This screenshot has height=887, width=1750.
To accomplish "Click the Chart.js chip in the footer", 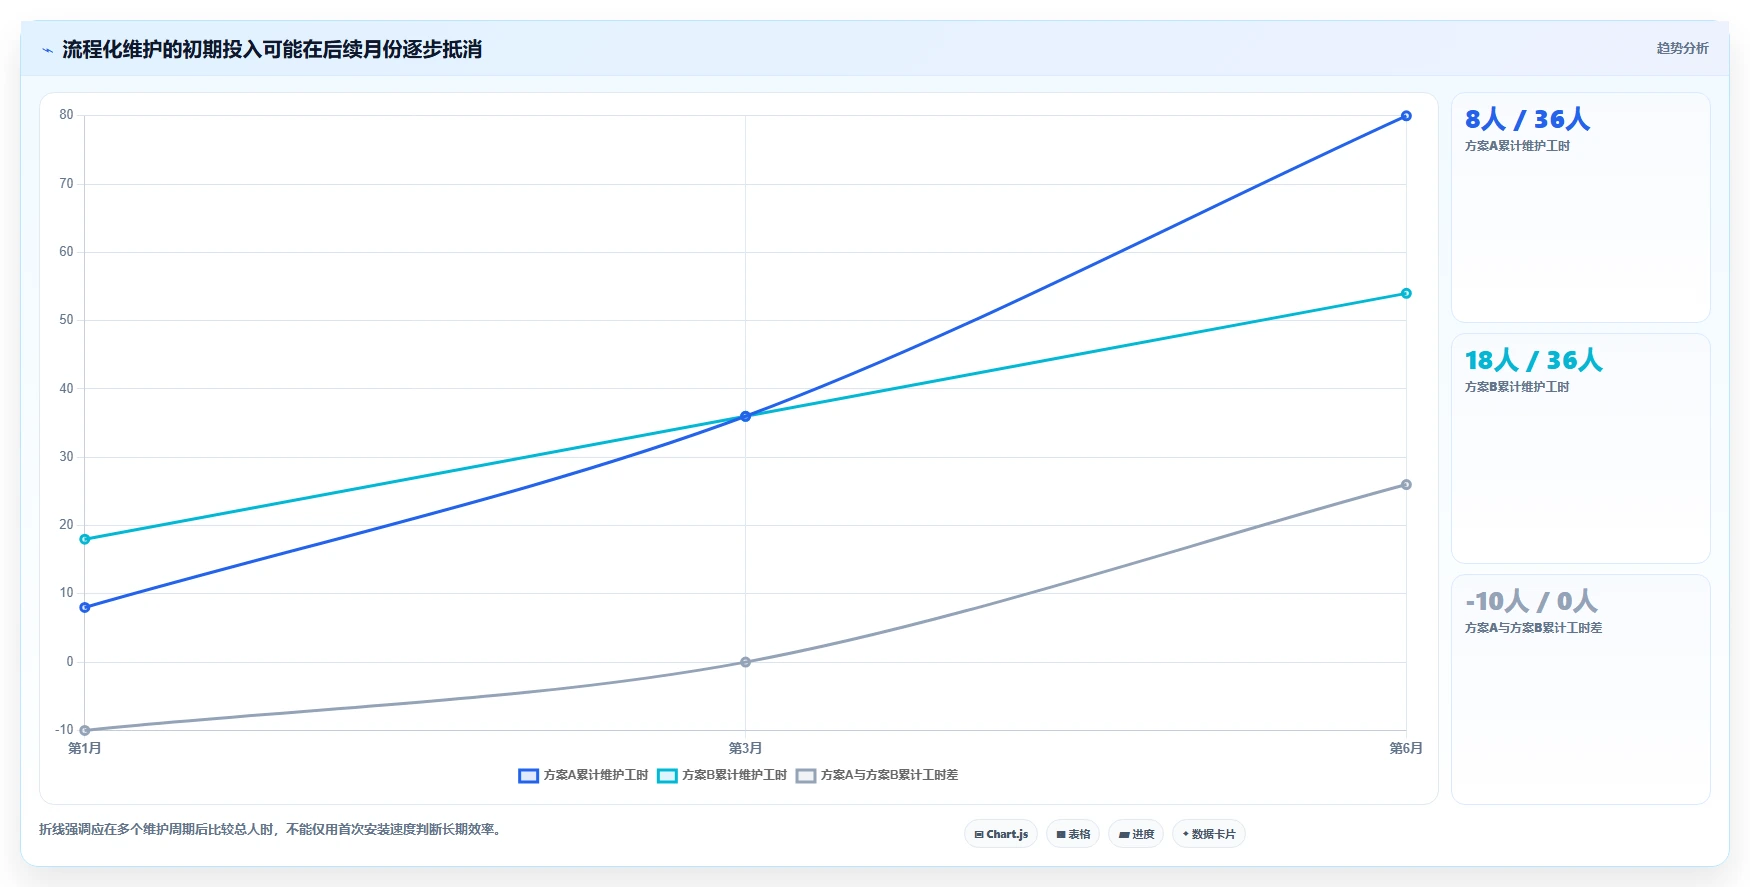I will 1001,834.
